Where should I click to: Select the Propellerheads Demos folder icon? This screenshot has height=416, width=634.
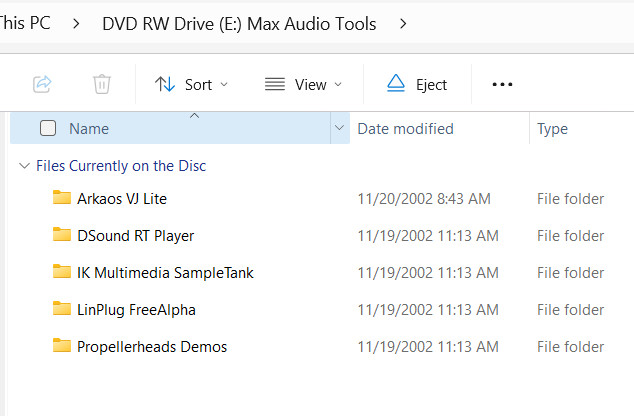click(x=62, y=345)
